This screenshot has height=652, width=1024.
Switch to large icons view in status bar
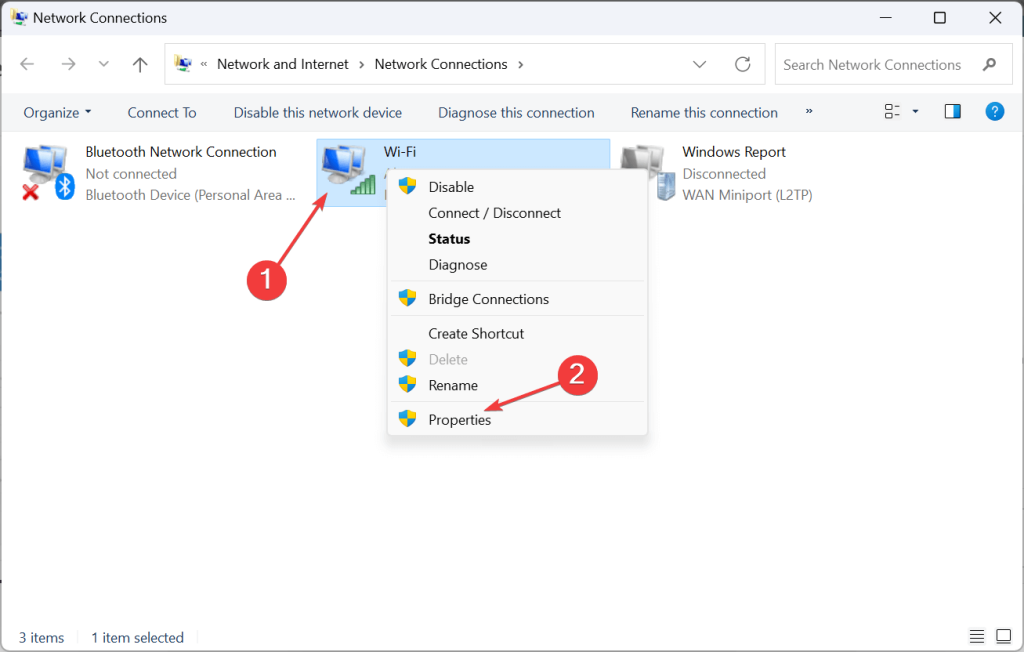click(x=1004, y=636)
